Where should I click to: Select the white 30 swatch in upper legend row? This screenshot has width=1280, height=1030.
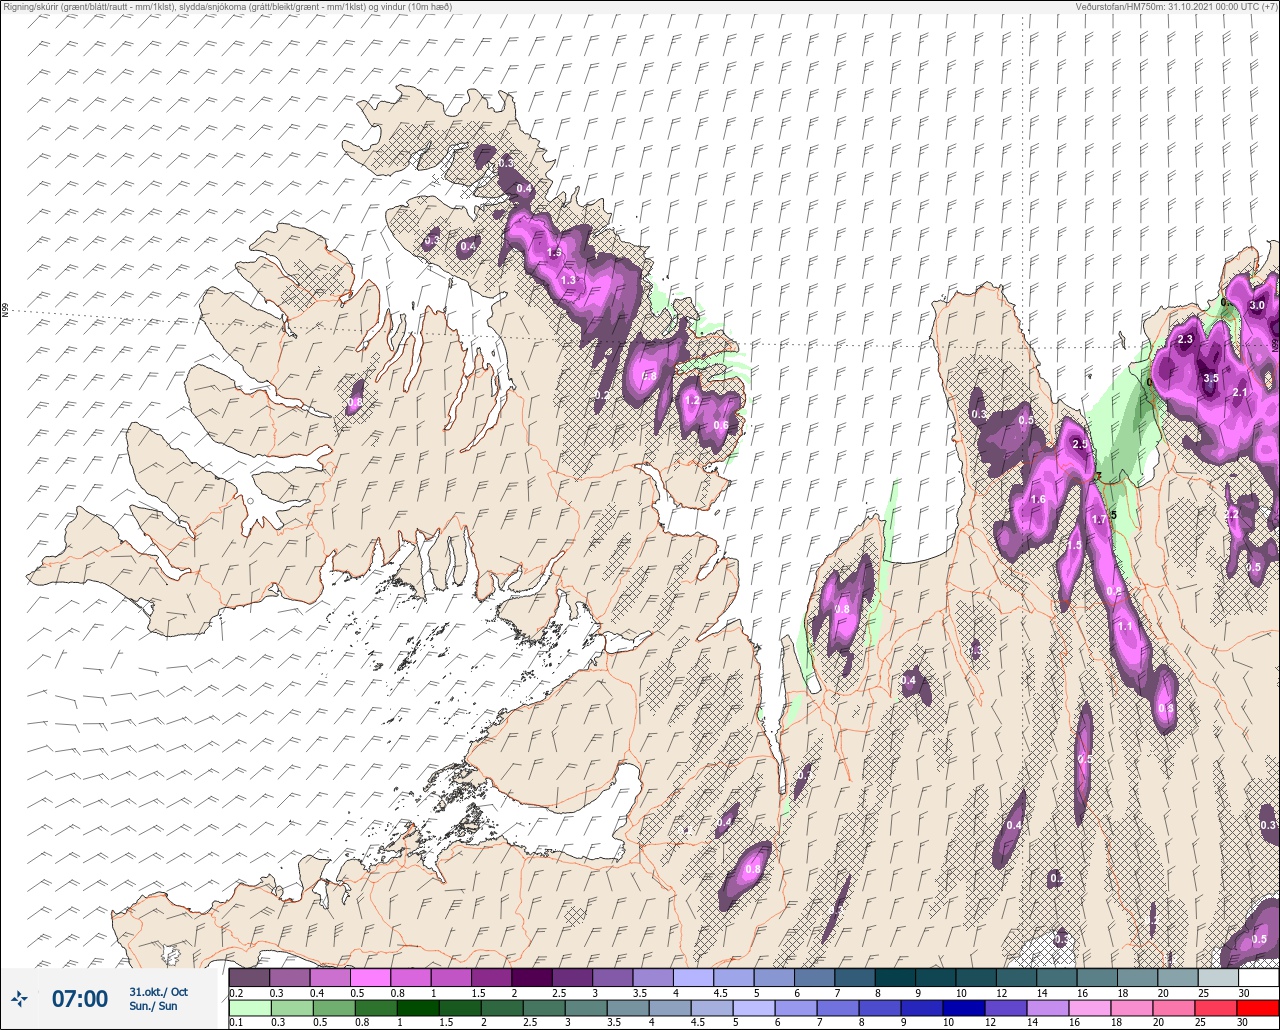1258,977
